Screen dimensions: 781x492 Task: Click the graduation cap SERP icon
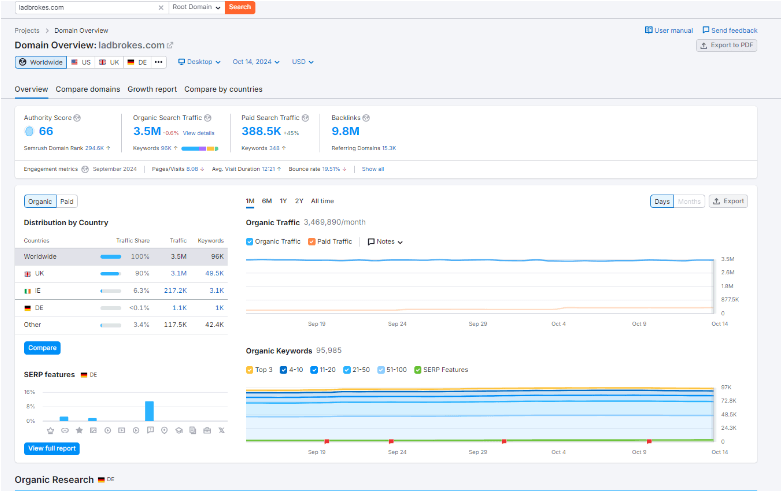coord(179,431)
